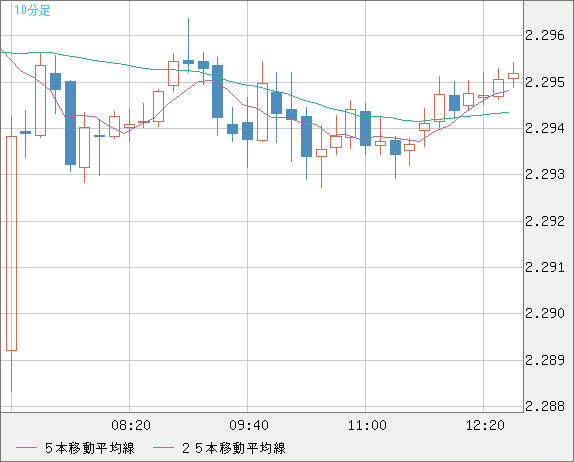Click the 2.296 price axis label

(x=545, y=36)
